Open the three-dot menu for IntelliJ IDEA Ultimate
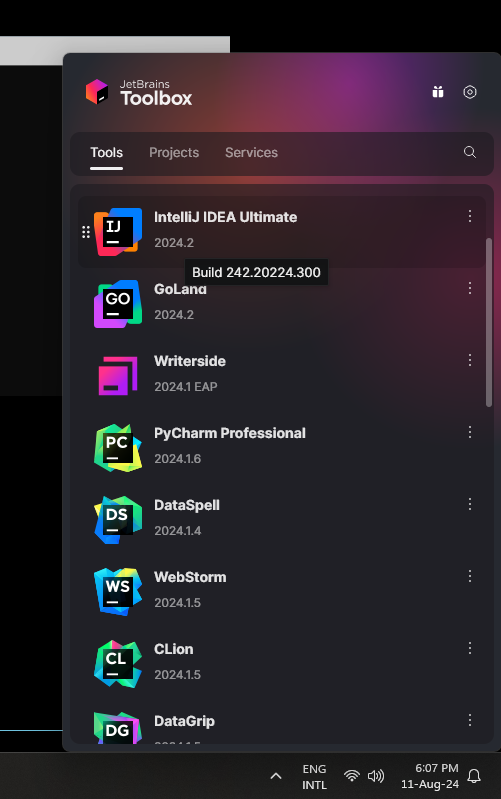The width and height of the screenshot is (501, 799). pos(469,216)
